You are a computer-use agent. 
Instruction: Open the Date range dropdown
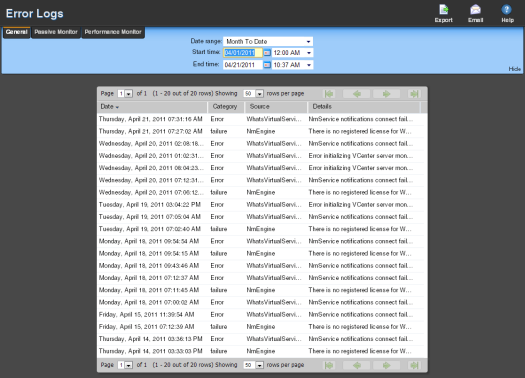pyautogui.click(x=268, y=42)
